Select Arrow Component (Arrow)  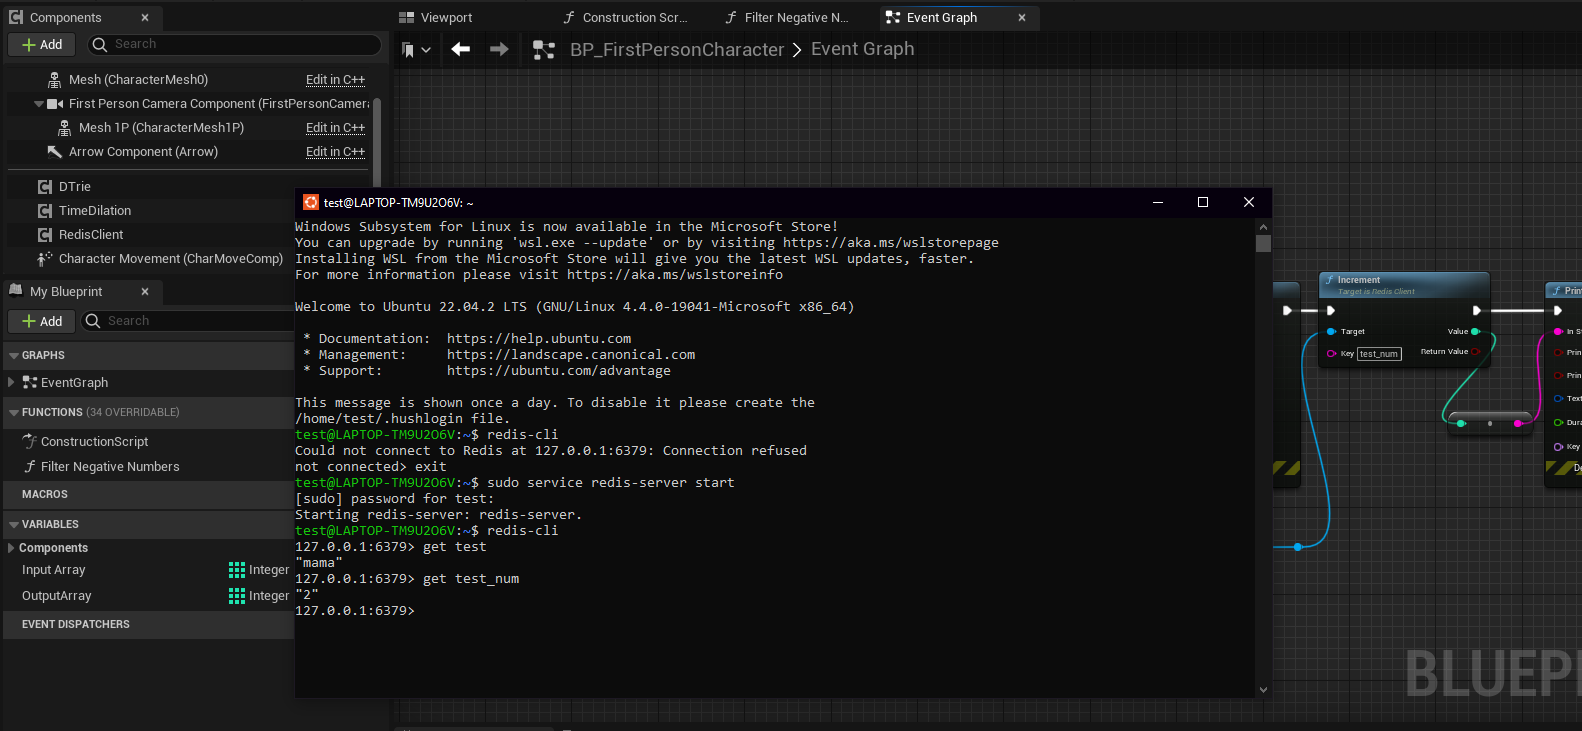[x=143, y=152]
